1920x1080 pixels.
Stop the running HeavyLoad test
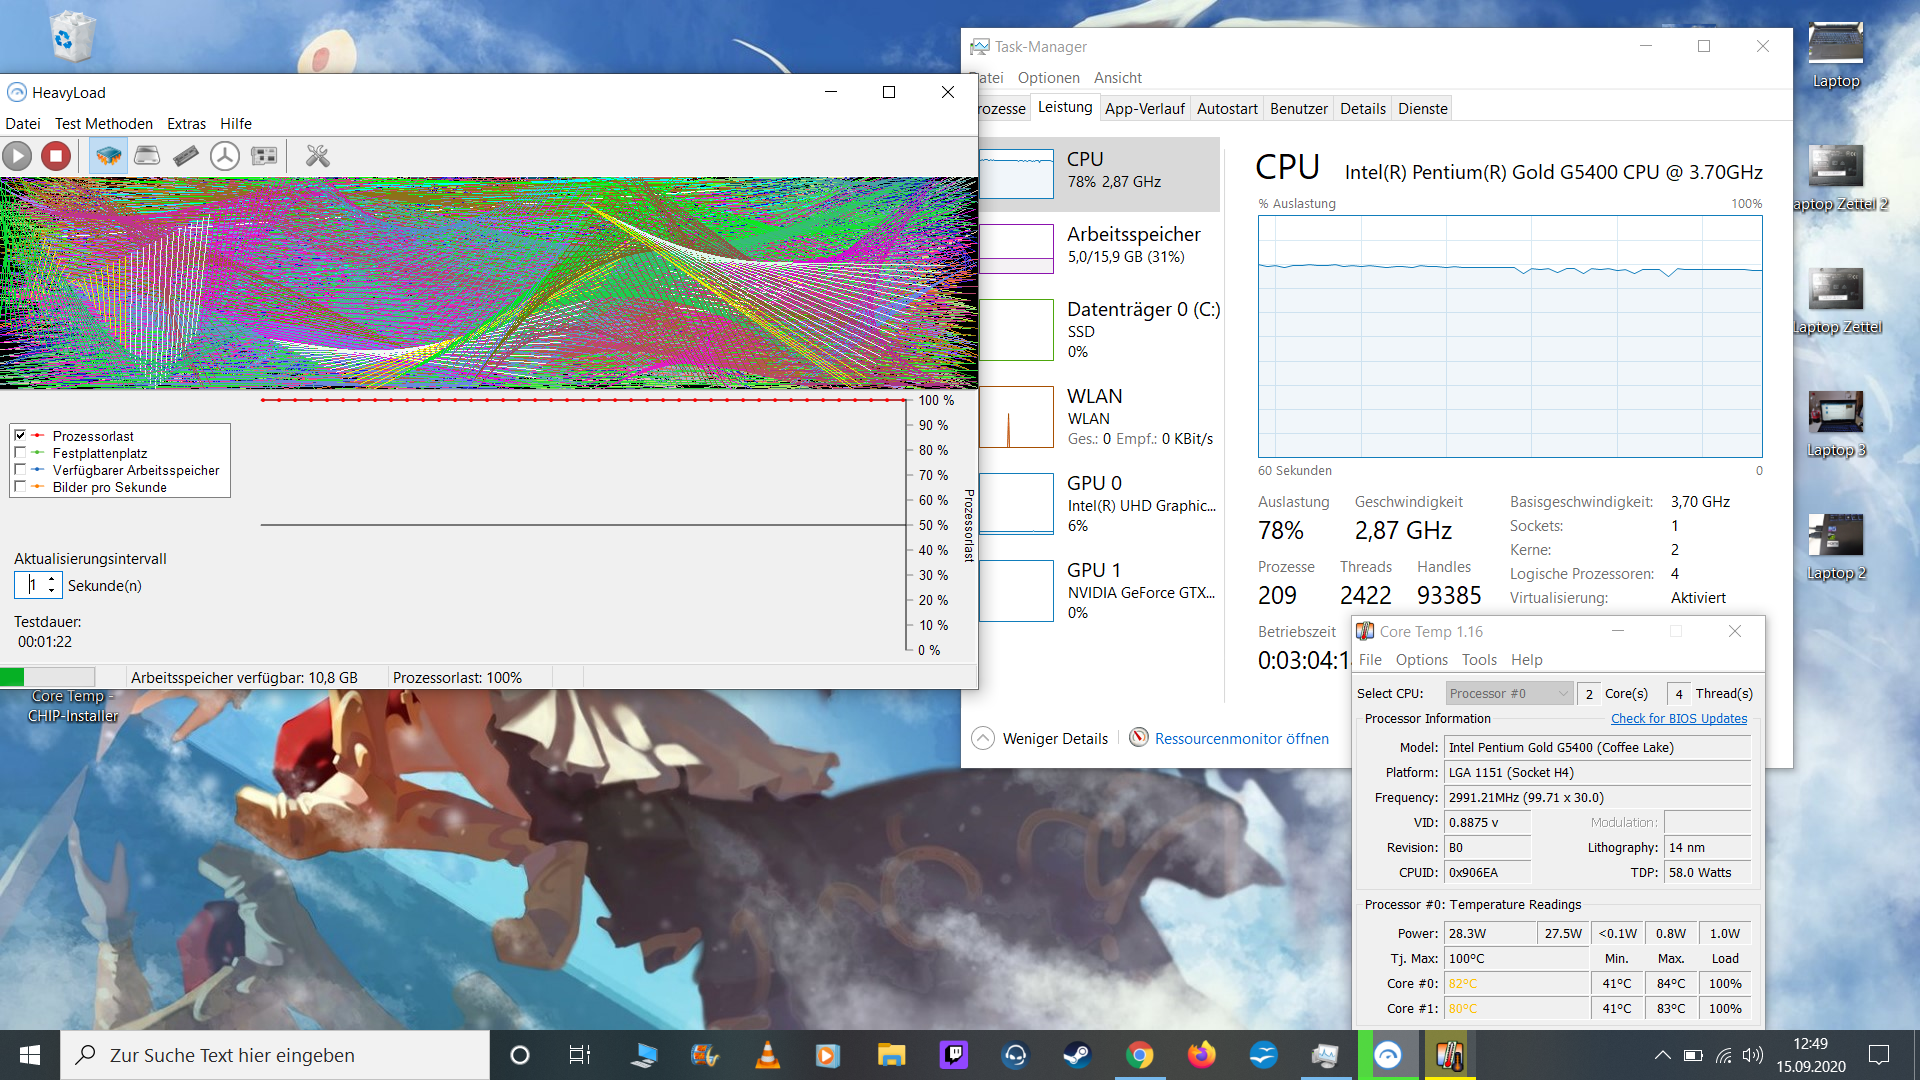tap(56, 156)
